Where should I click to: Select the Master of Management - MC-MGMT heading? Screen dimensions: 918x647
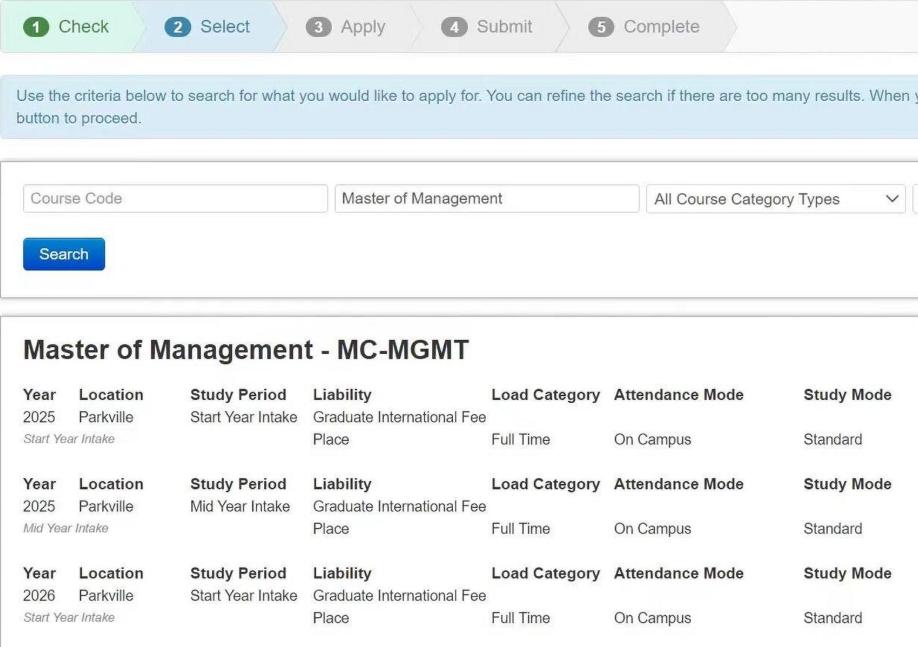[x=246, y=350]
